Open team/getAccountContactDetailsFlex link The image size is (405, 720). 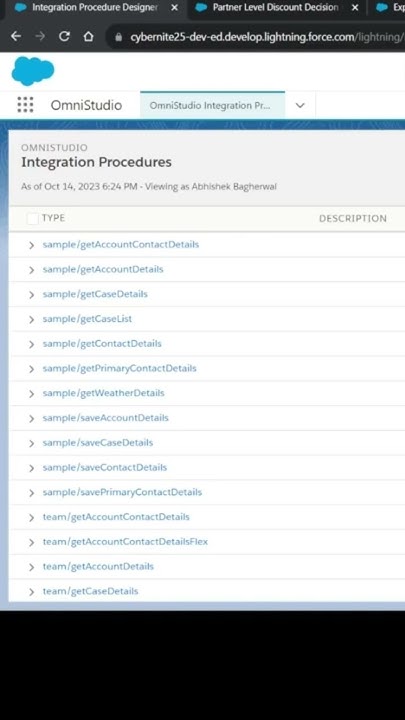click(x=125, y=542)
